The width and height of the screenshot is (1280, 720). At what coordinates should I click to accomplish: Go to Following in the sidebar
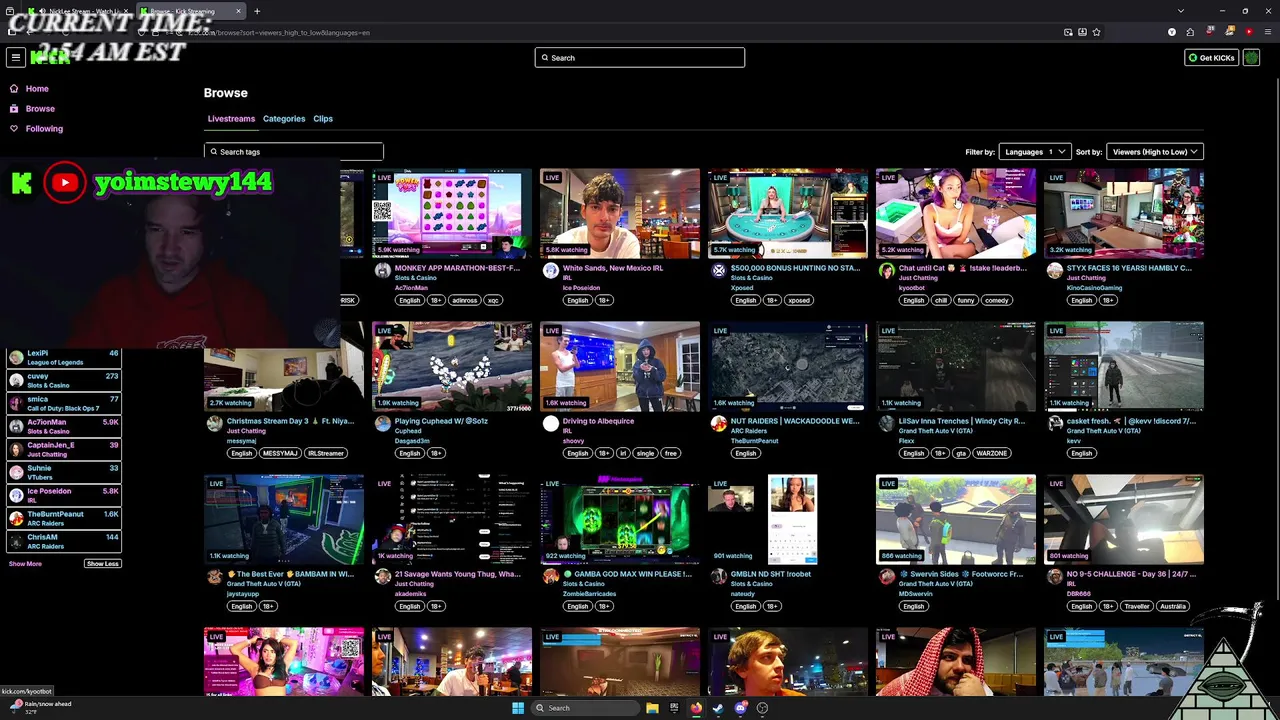[44, 129]
